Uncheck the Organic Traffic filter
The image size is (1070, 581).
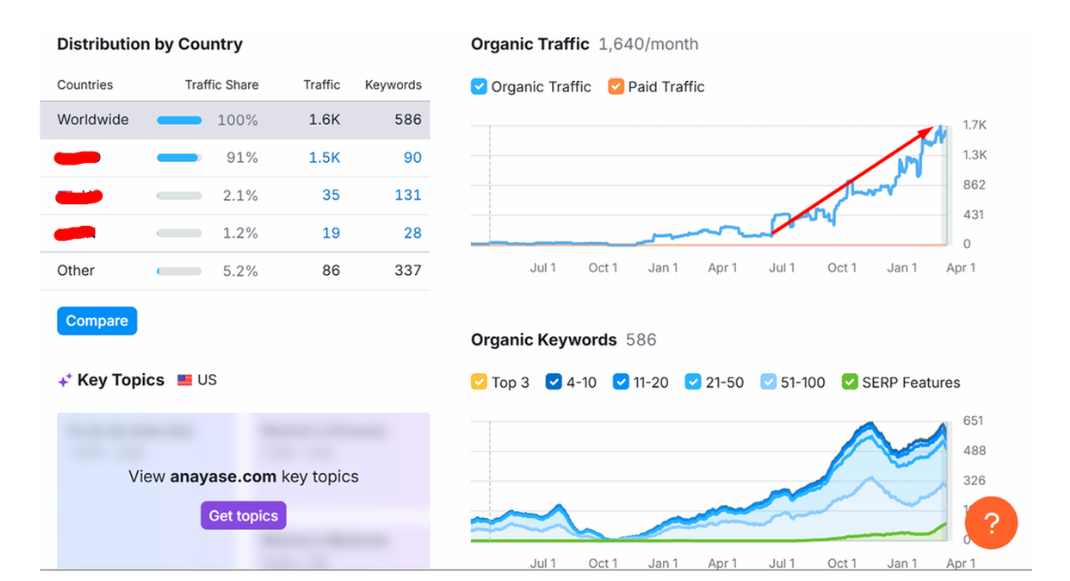(478, 87)
